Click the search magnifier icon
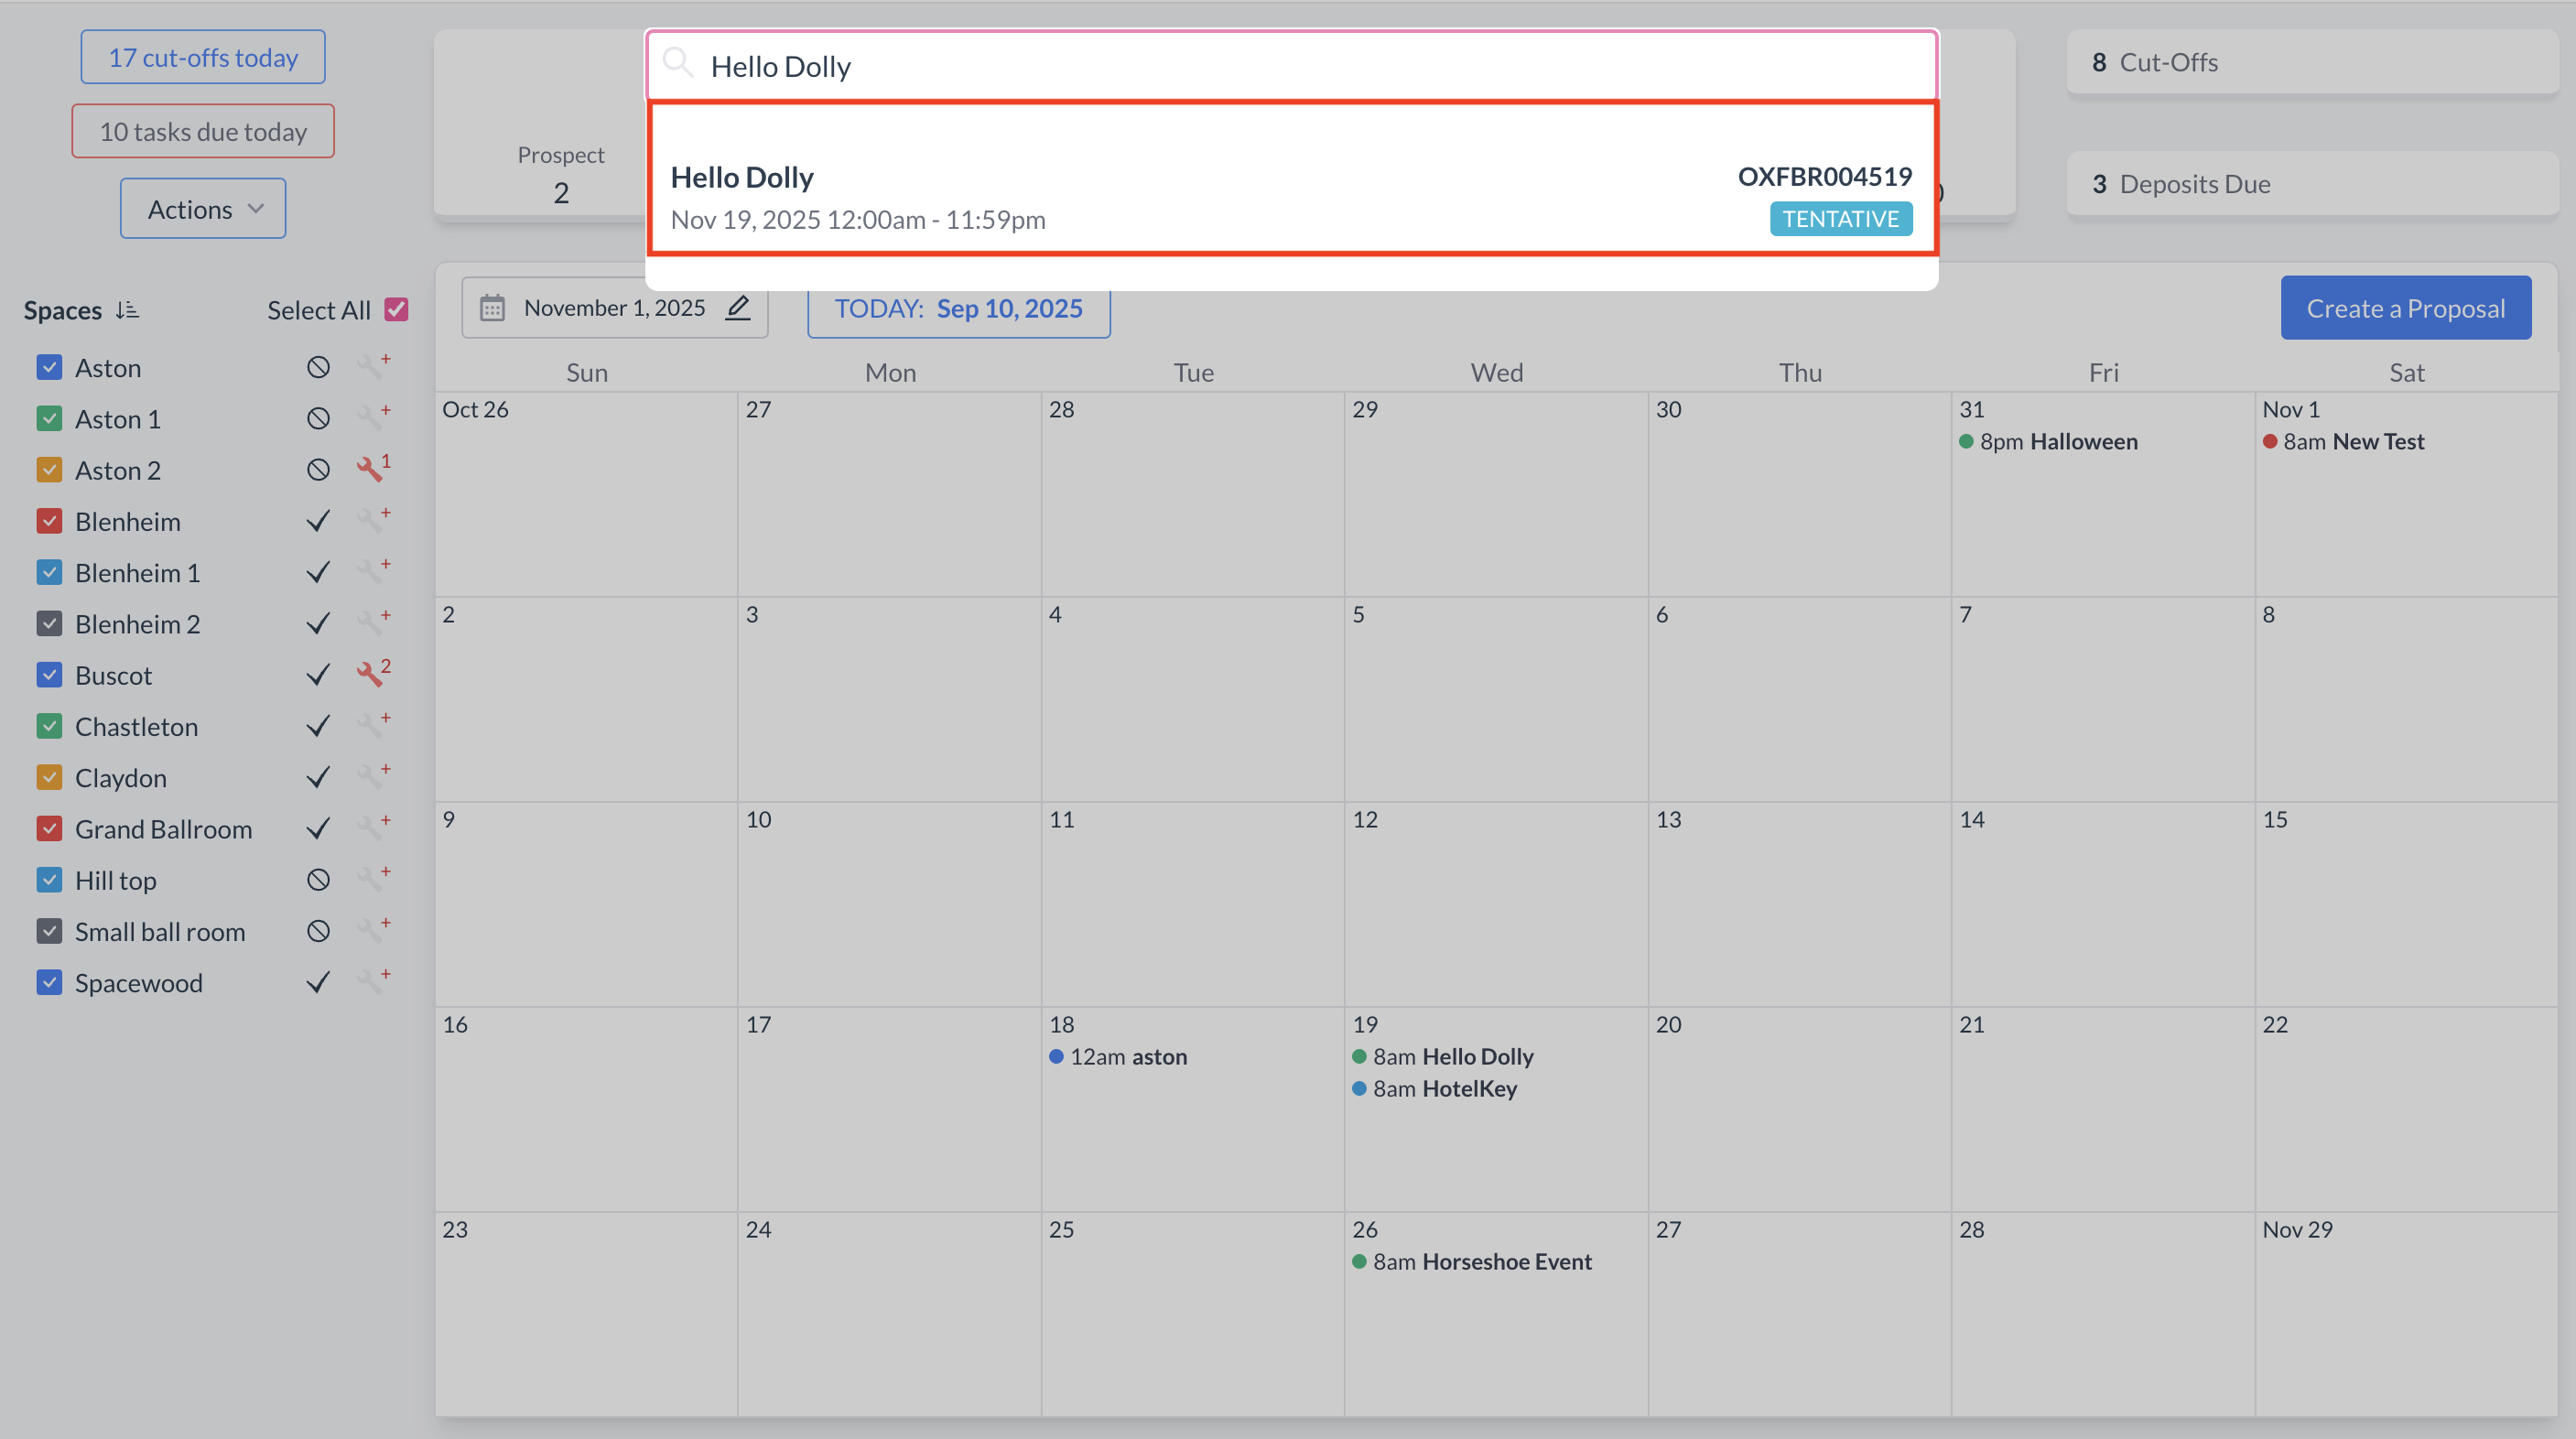Image resolution: width=2576 pixels, height=1439 pixels. (678, 64)
